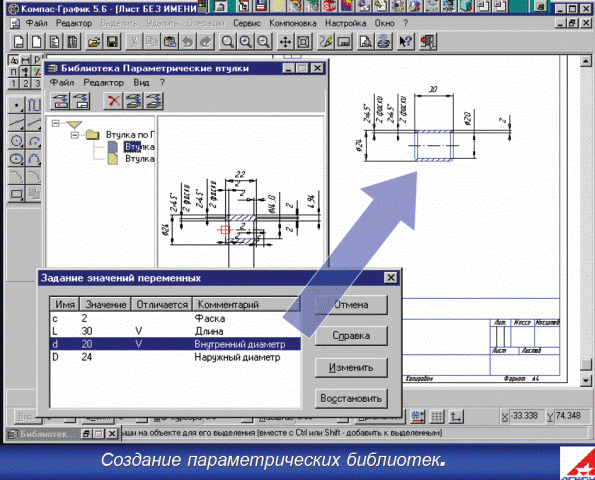Click the first new document icon

[18, 41]
